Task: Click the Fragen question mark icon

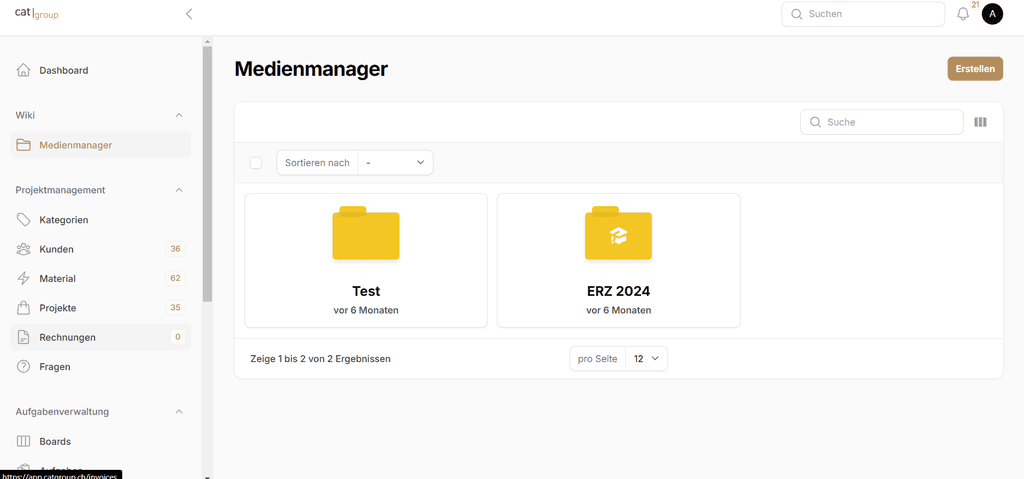Action: [24, 367]
